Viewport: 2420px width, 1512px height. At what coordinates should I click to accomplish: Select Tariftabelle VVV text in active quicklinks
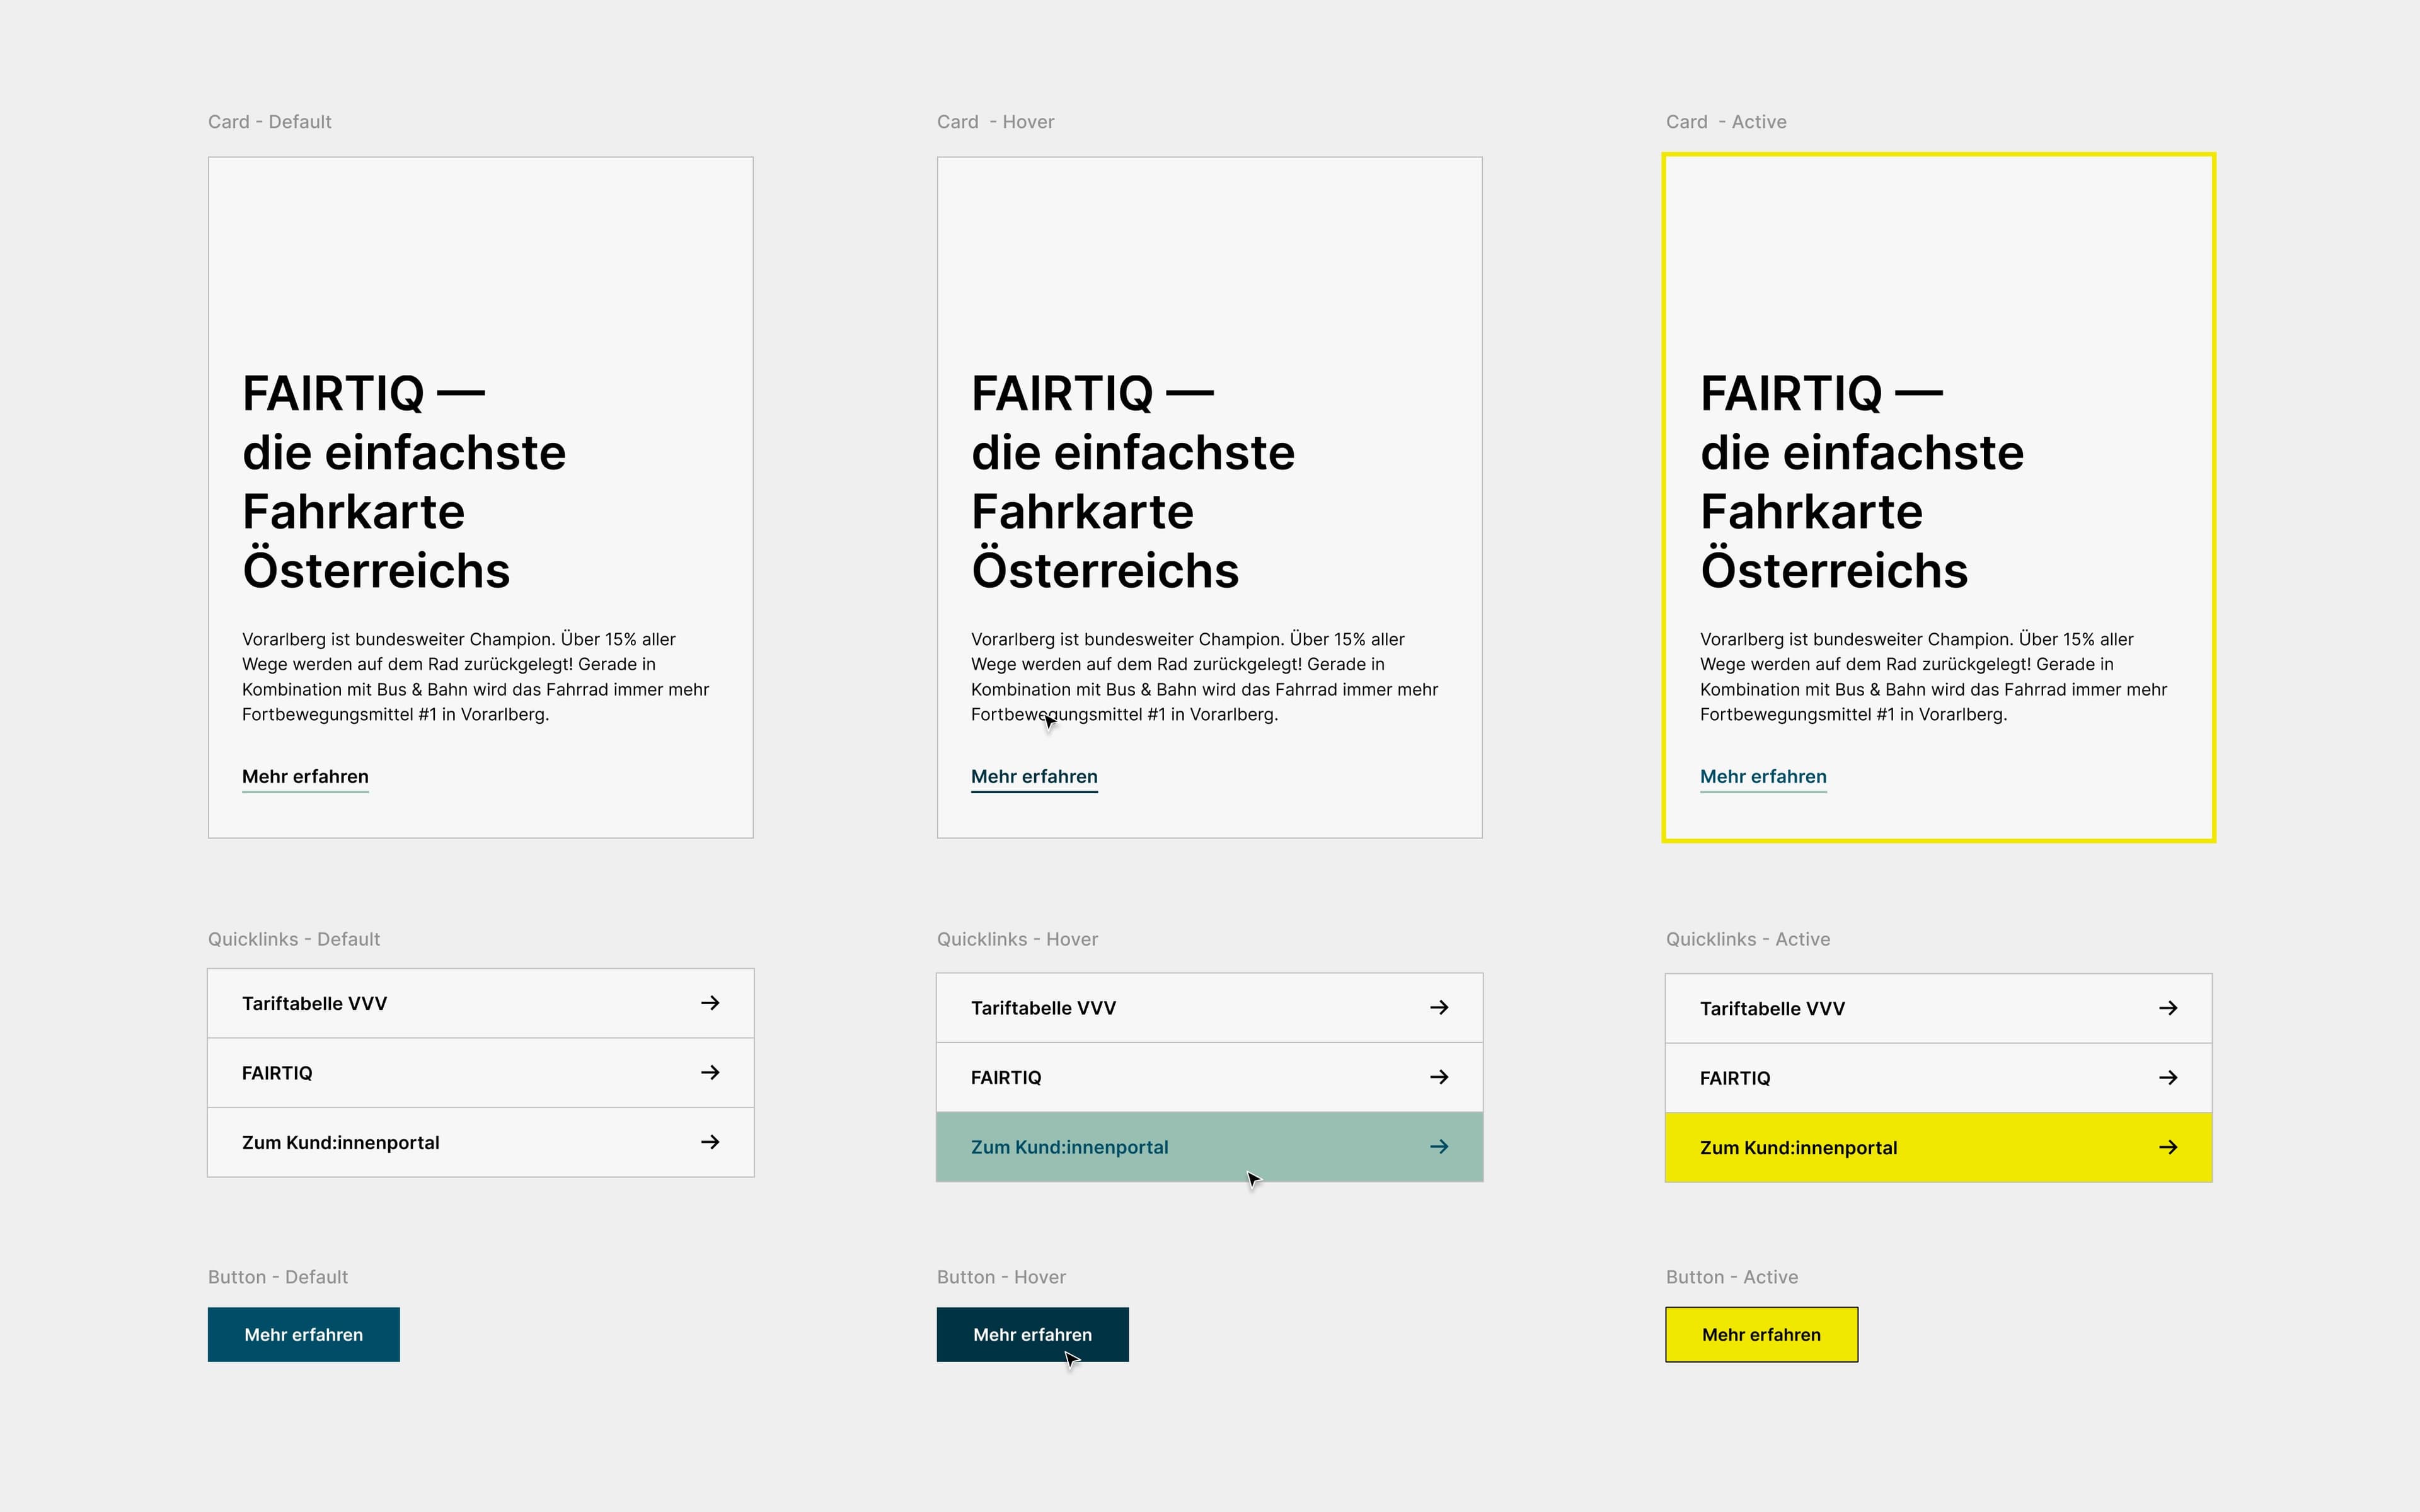1772,1009
